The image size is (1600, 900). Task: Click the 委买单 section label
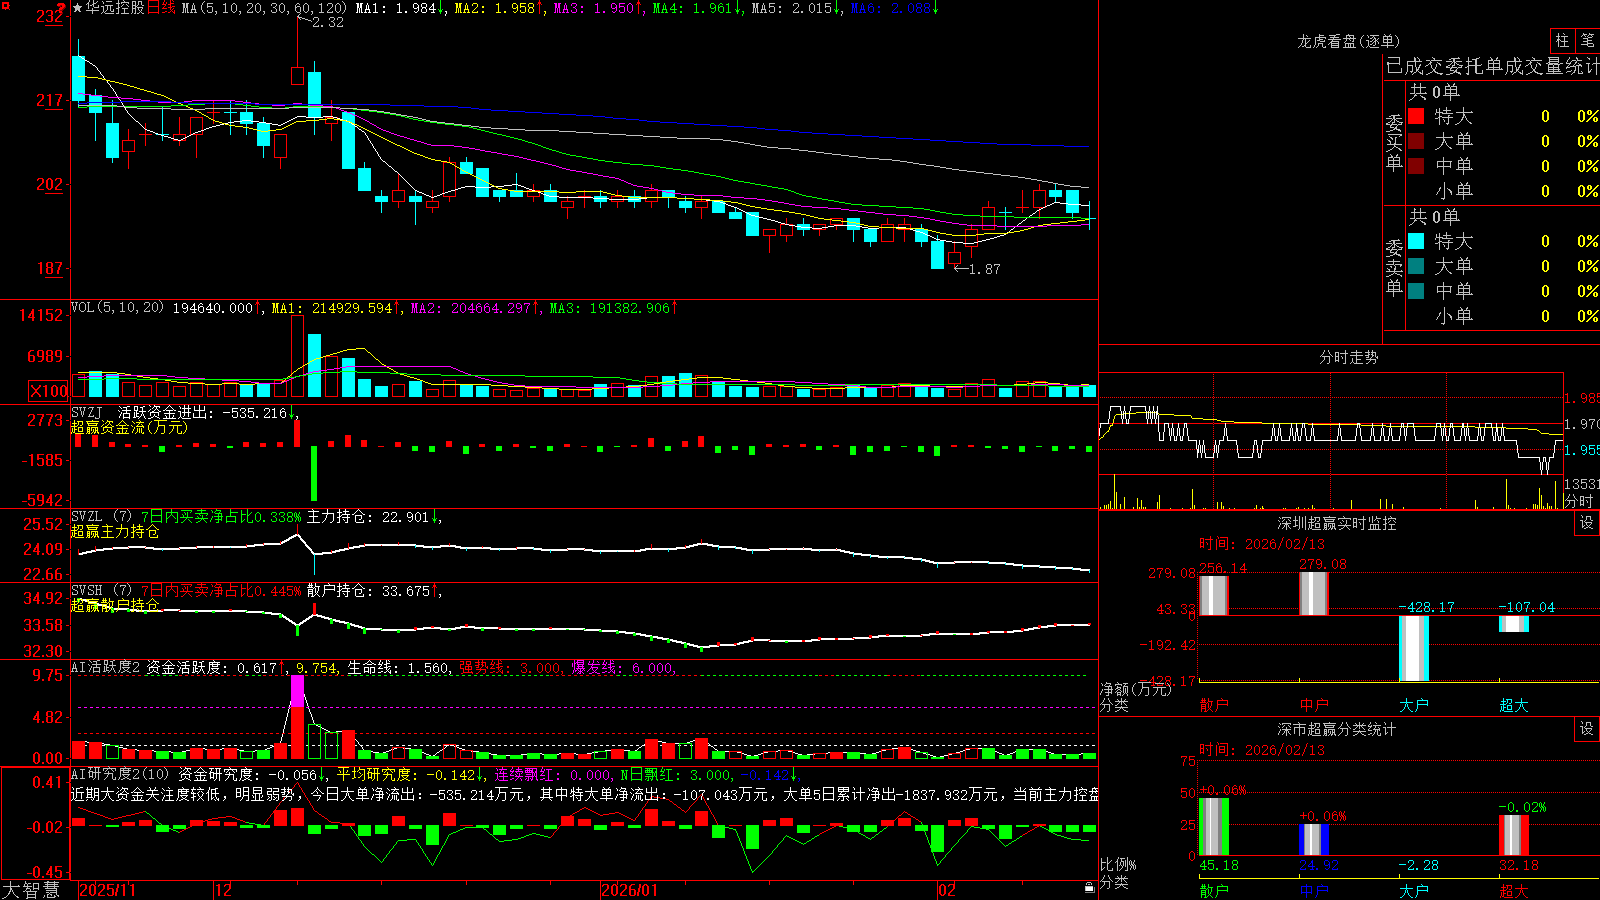[x=1394, y=142]
